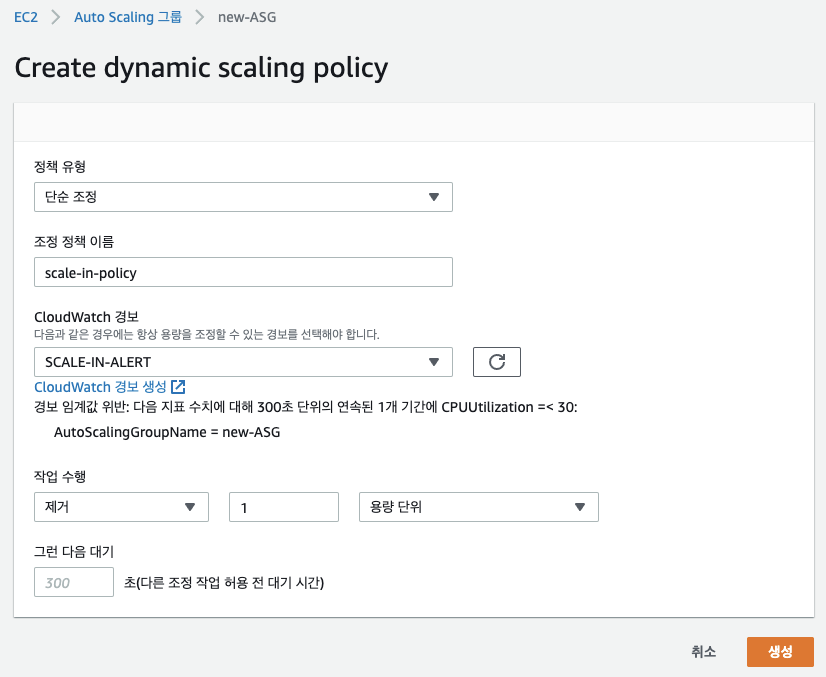Open the external link icon beside CloudWatch 경보 생성
The image size is (826, 677).
178,387
